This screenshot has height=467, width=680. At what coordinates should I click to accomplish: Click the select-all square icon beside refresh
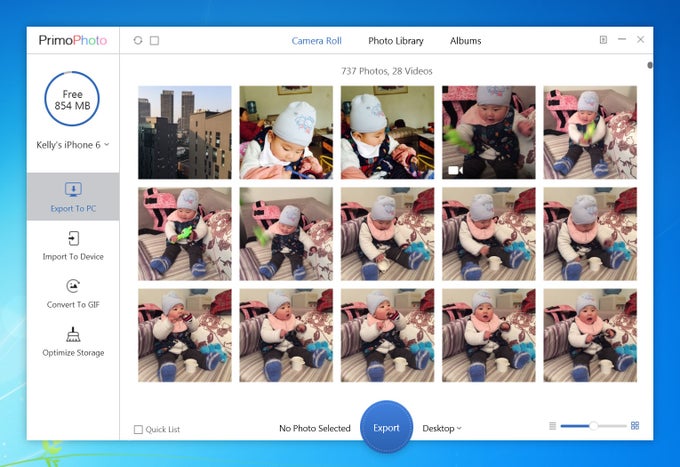(154, 40)
